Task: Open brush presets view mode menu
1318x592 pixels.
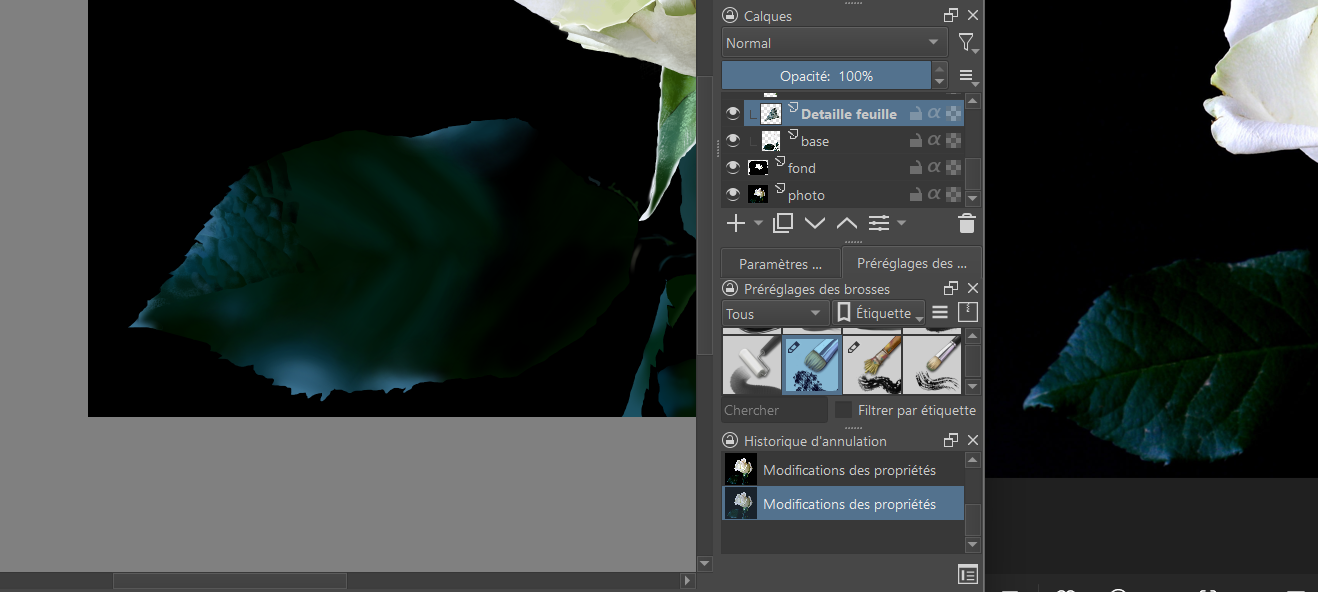Action: (x=940, y=313)
